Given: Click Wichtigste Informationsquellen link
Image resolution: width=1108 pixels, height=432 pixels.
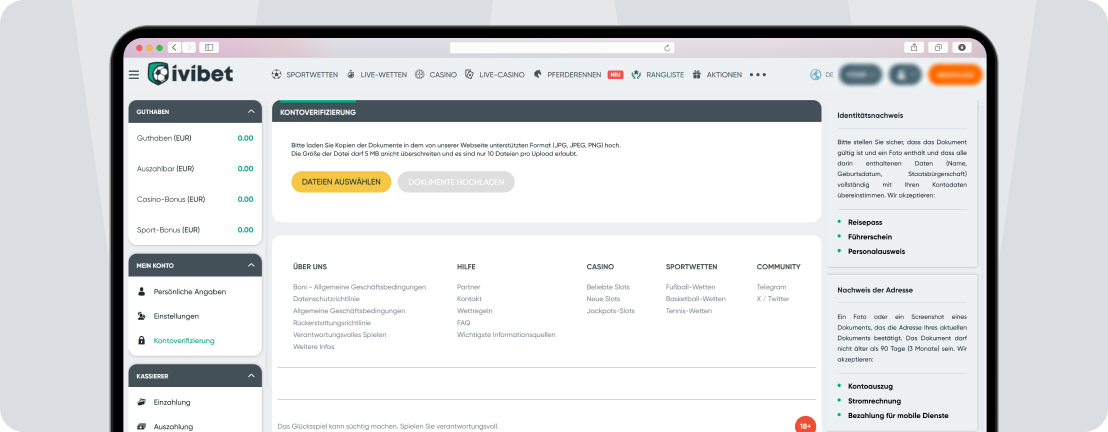Looking at the screenshot, I should pyautogui.click(x=506, y=334).
